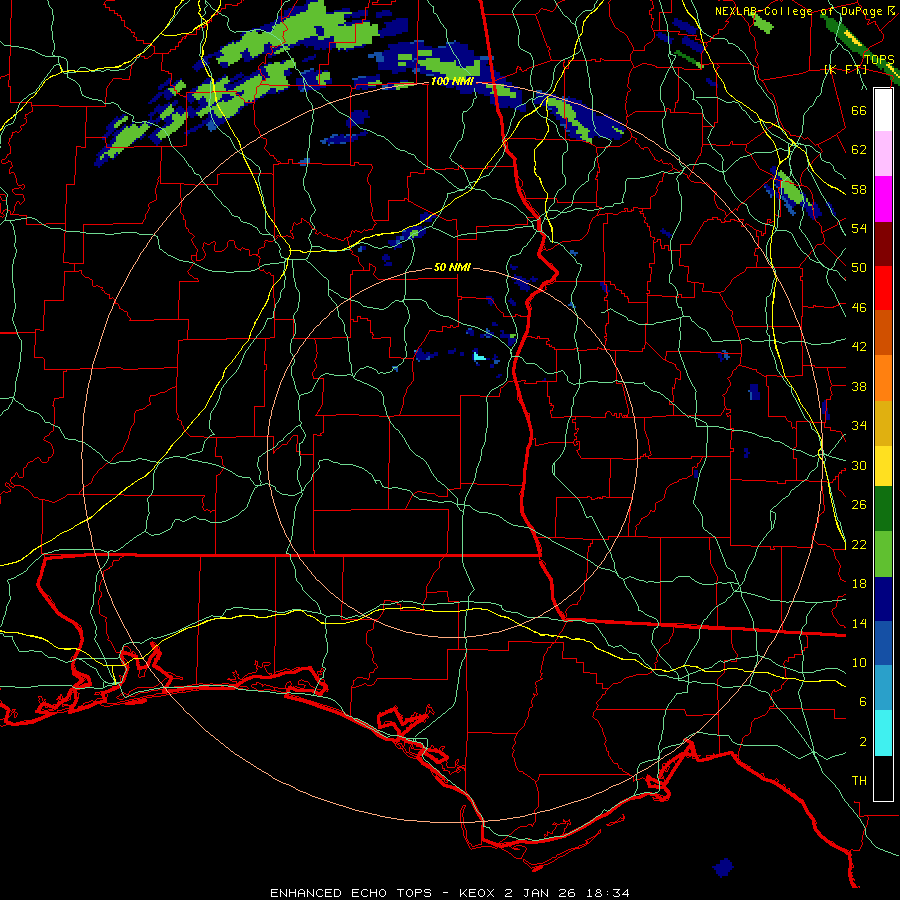Click the light pink swatch in the scale

(883, 154)
